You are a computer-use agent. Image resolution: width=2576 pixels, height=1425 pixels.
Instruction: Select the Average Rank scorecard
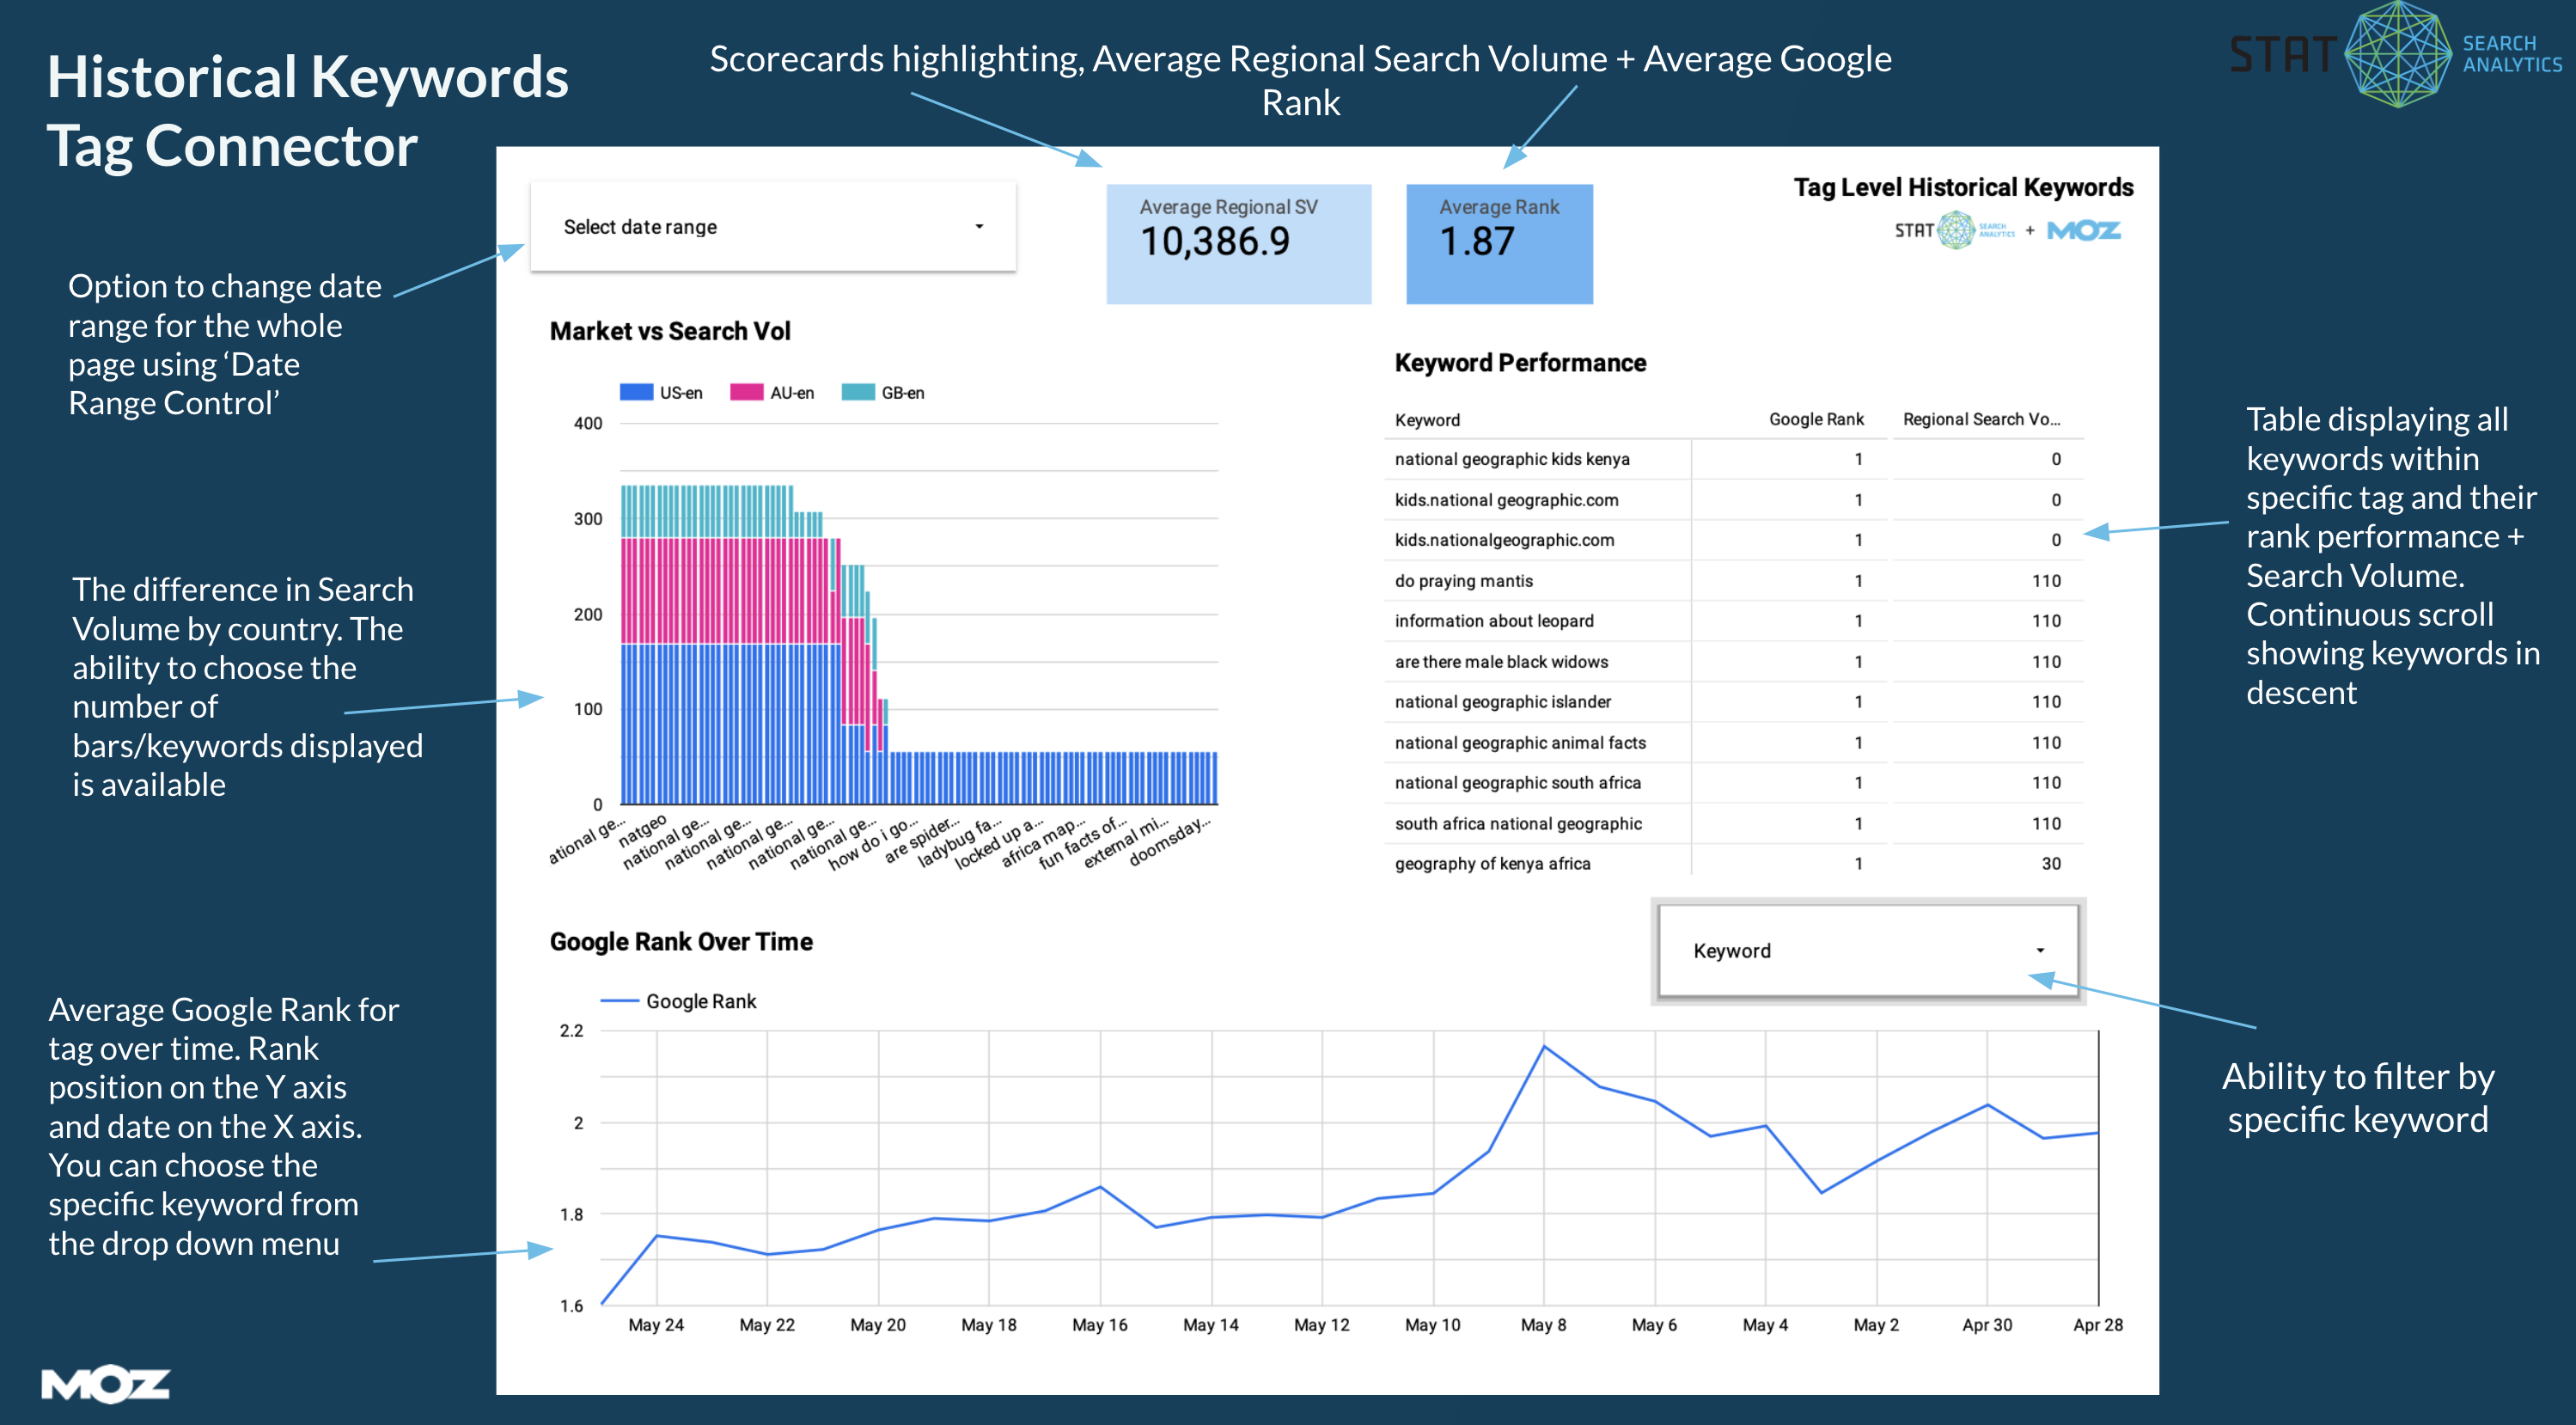coord(1499,243)
